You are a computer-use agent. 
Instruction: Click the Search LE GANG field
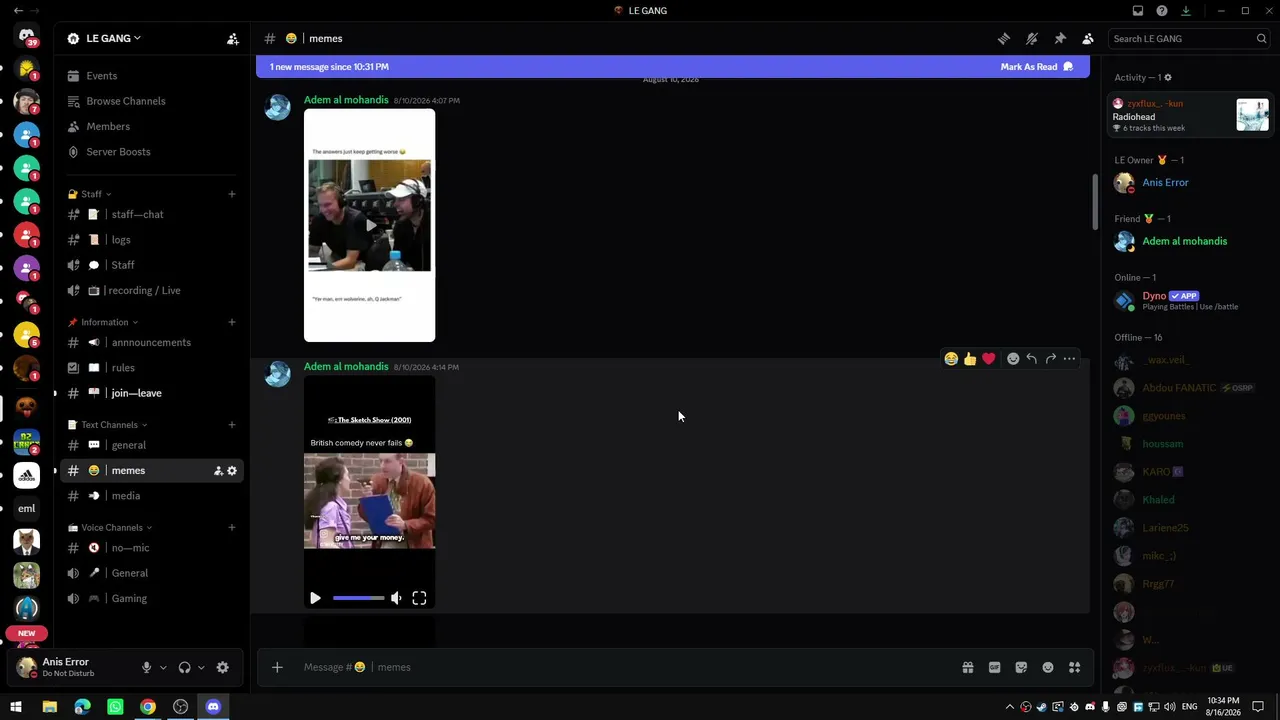click(x=1189, y=39)
